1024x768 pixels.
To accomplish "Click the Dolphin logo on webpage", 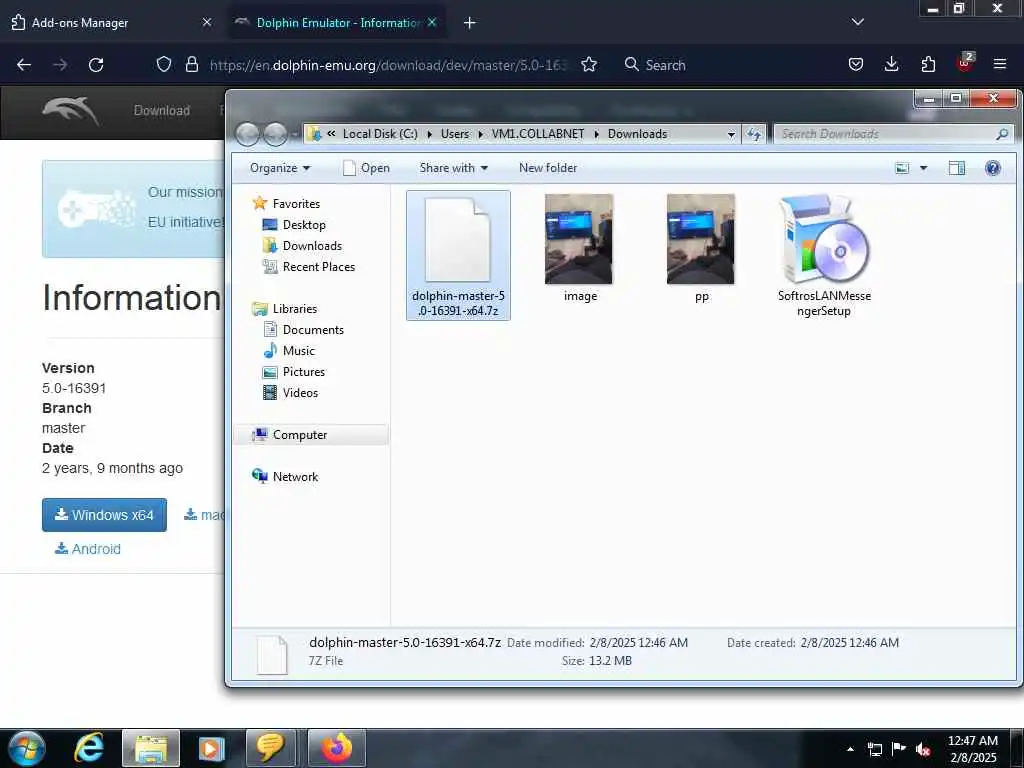I will (x=71, y=110).
